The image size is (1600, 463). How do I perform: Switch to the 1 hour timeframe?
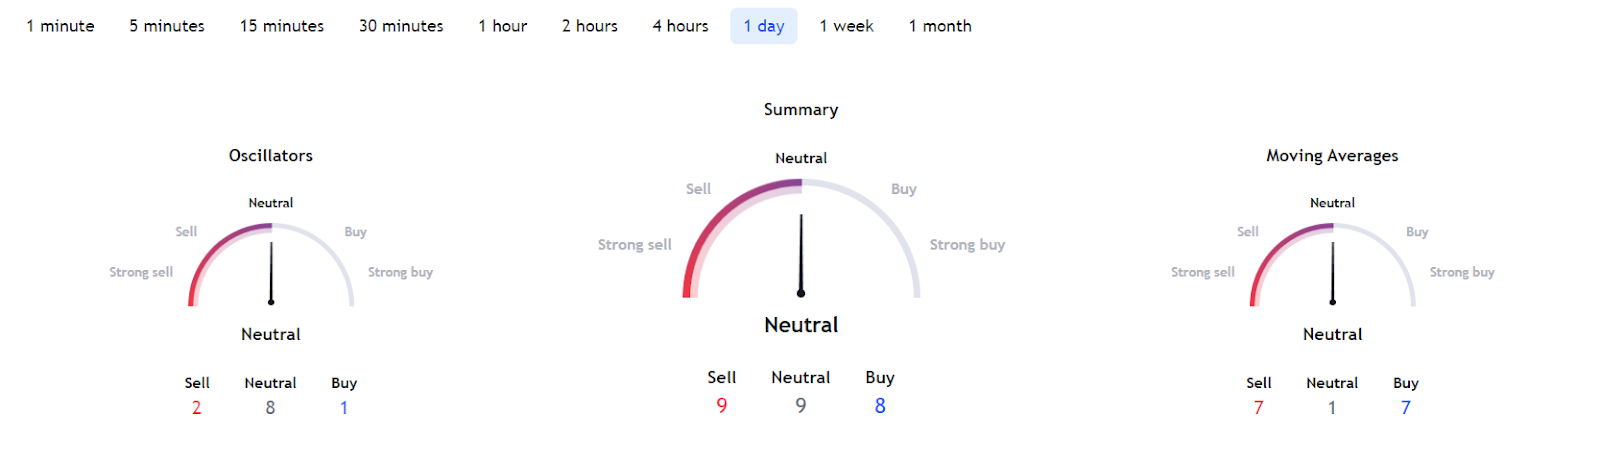pos(503,26)
